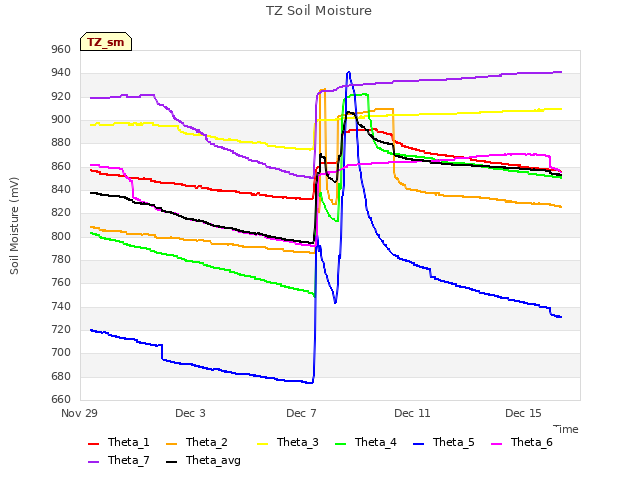Click the blue Theta_5 minimum near 675

310,382
